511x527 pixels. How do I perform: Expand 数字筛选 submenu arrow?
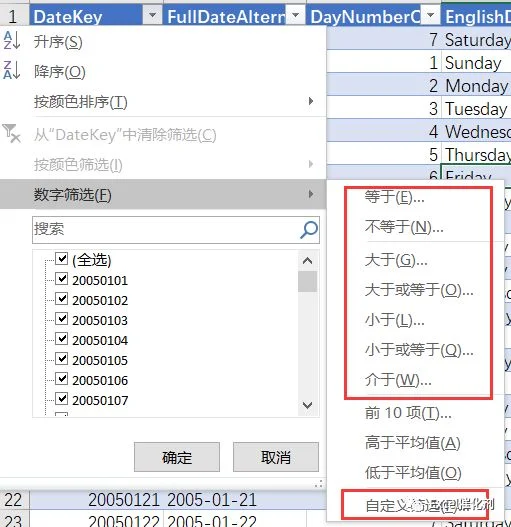[311, 194]
